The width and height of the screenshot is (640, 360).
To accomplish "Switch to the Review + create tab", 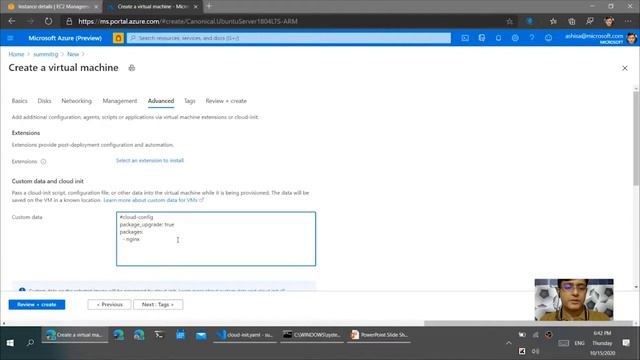I will (226, 101).
